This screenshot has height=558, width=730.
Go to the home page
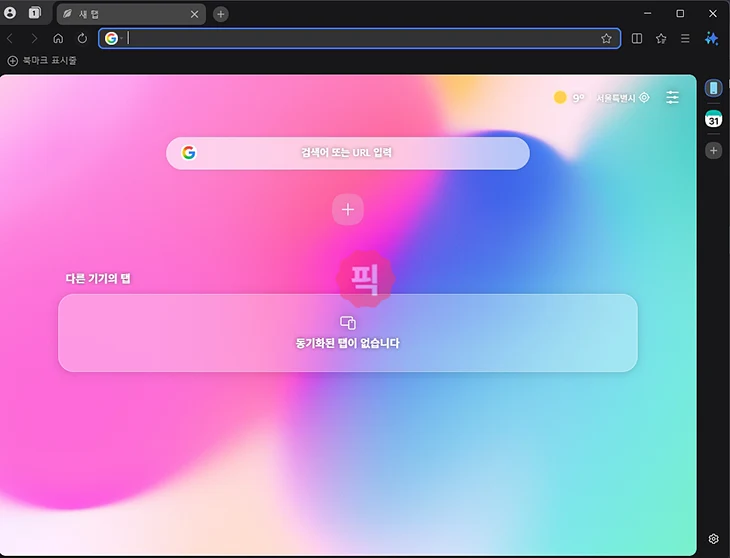pyautogui.click(x=58, y=38)
